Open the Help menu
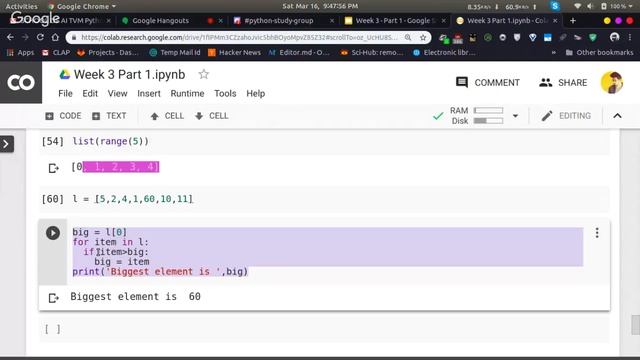 (x=256, y=93)
